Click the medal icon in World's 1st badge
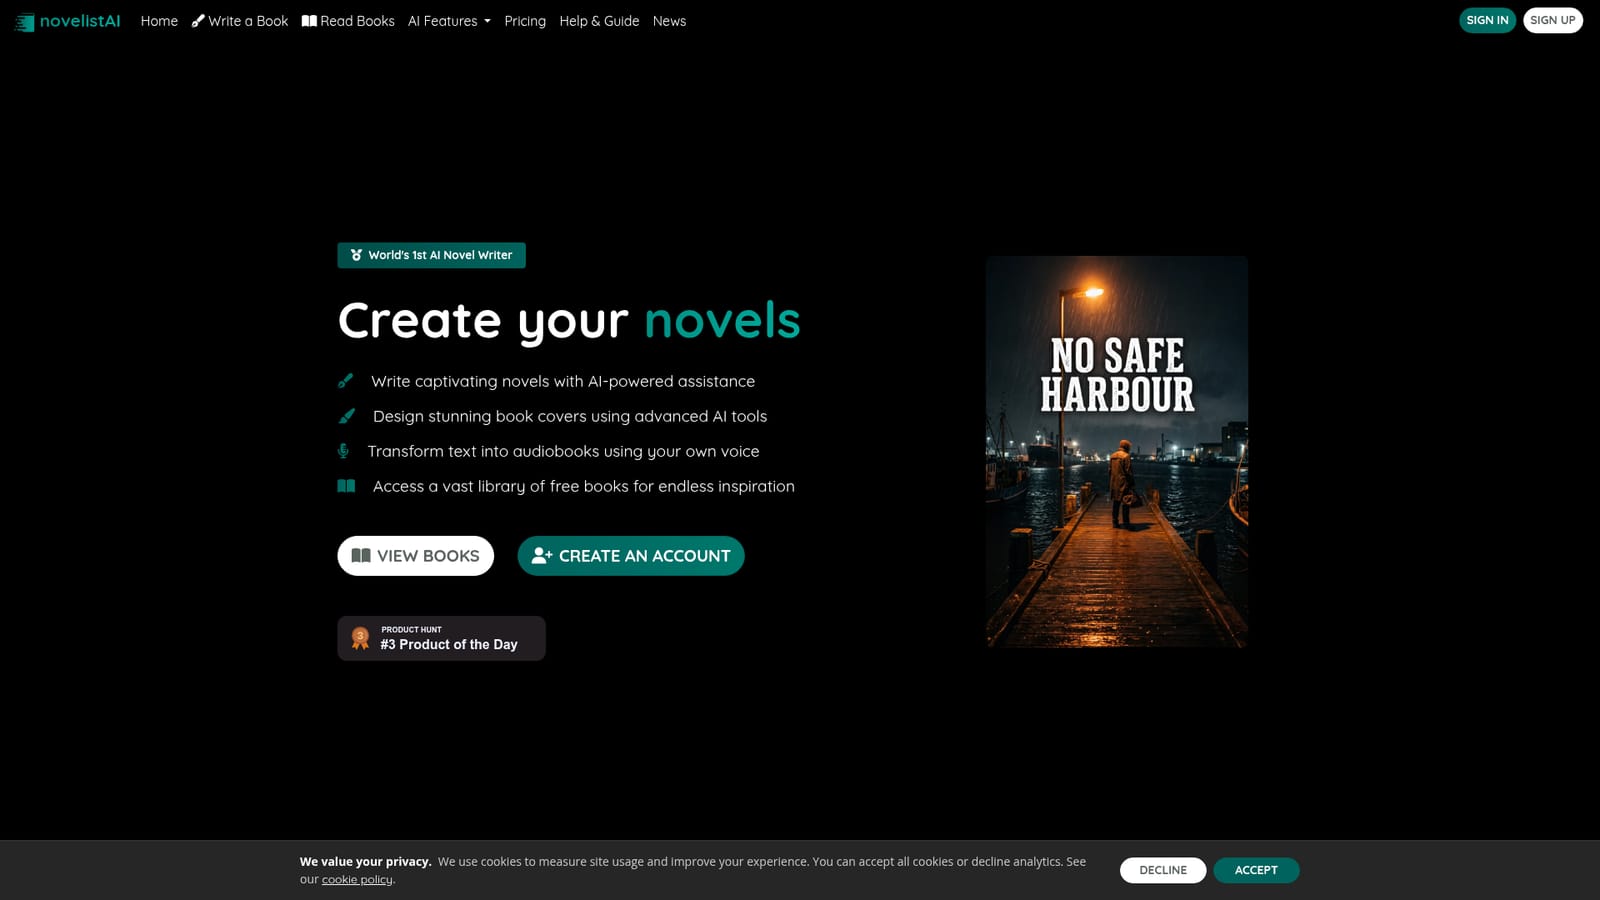The width and height of the screenshot is (1600, 900). [x=356, y=255]
